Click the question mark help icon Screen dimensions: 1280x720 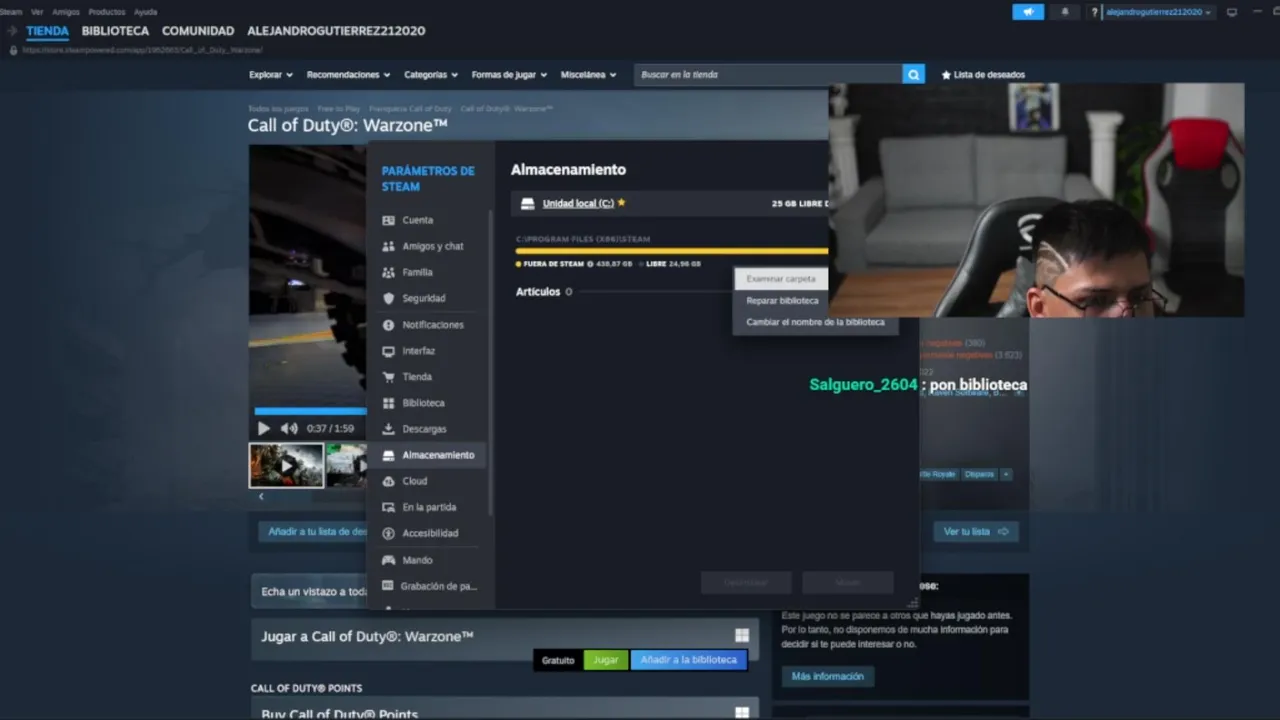click(1095, 12)
